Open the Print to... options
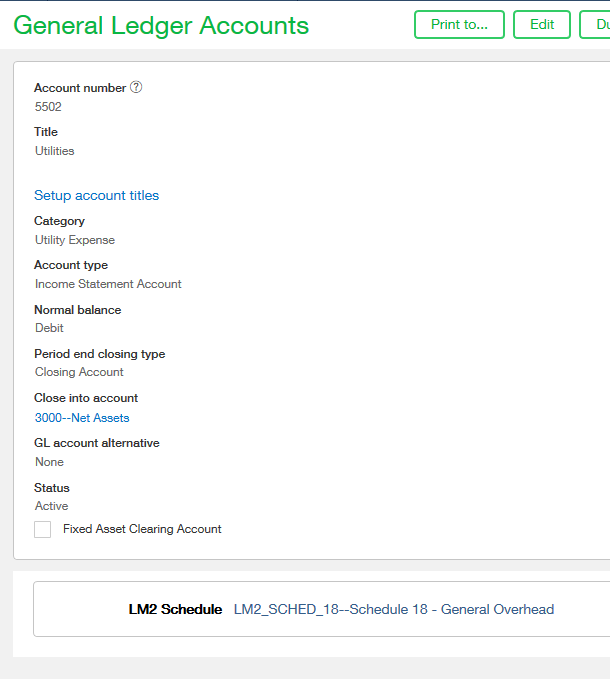Viewport: 610px width, 679px height. (459, 25)
